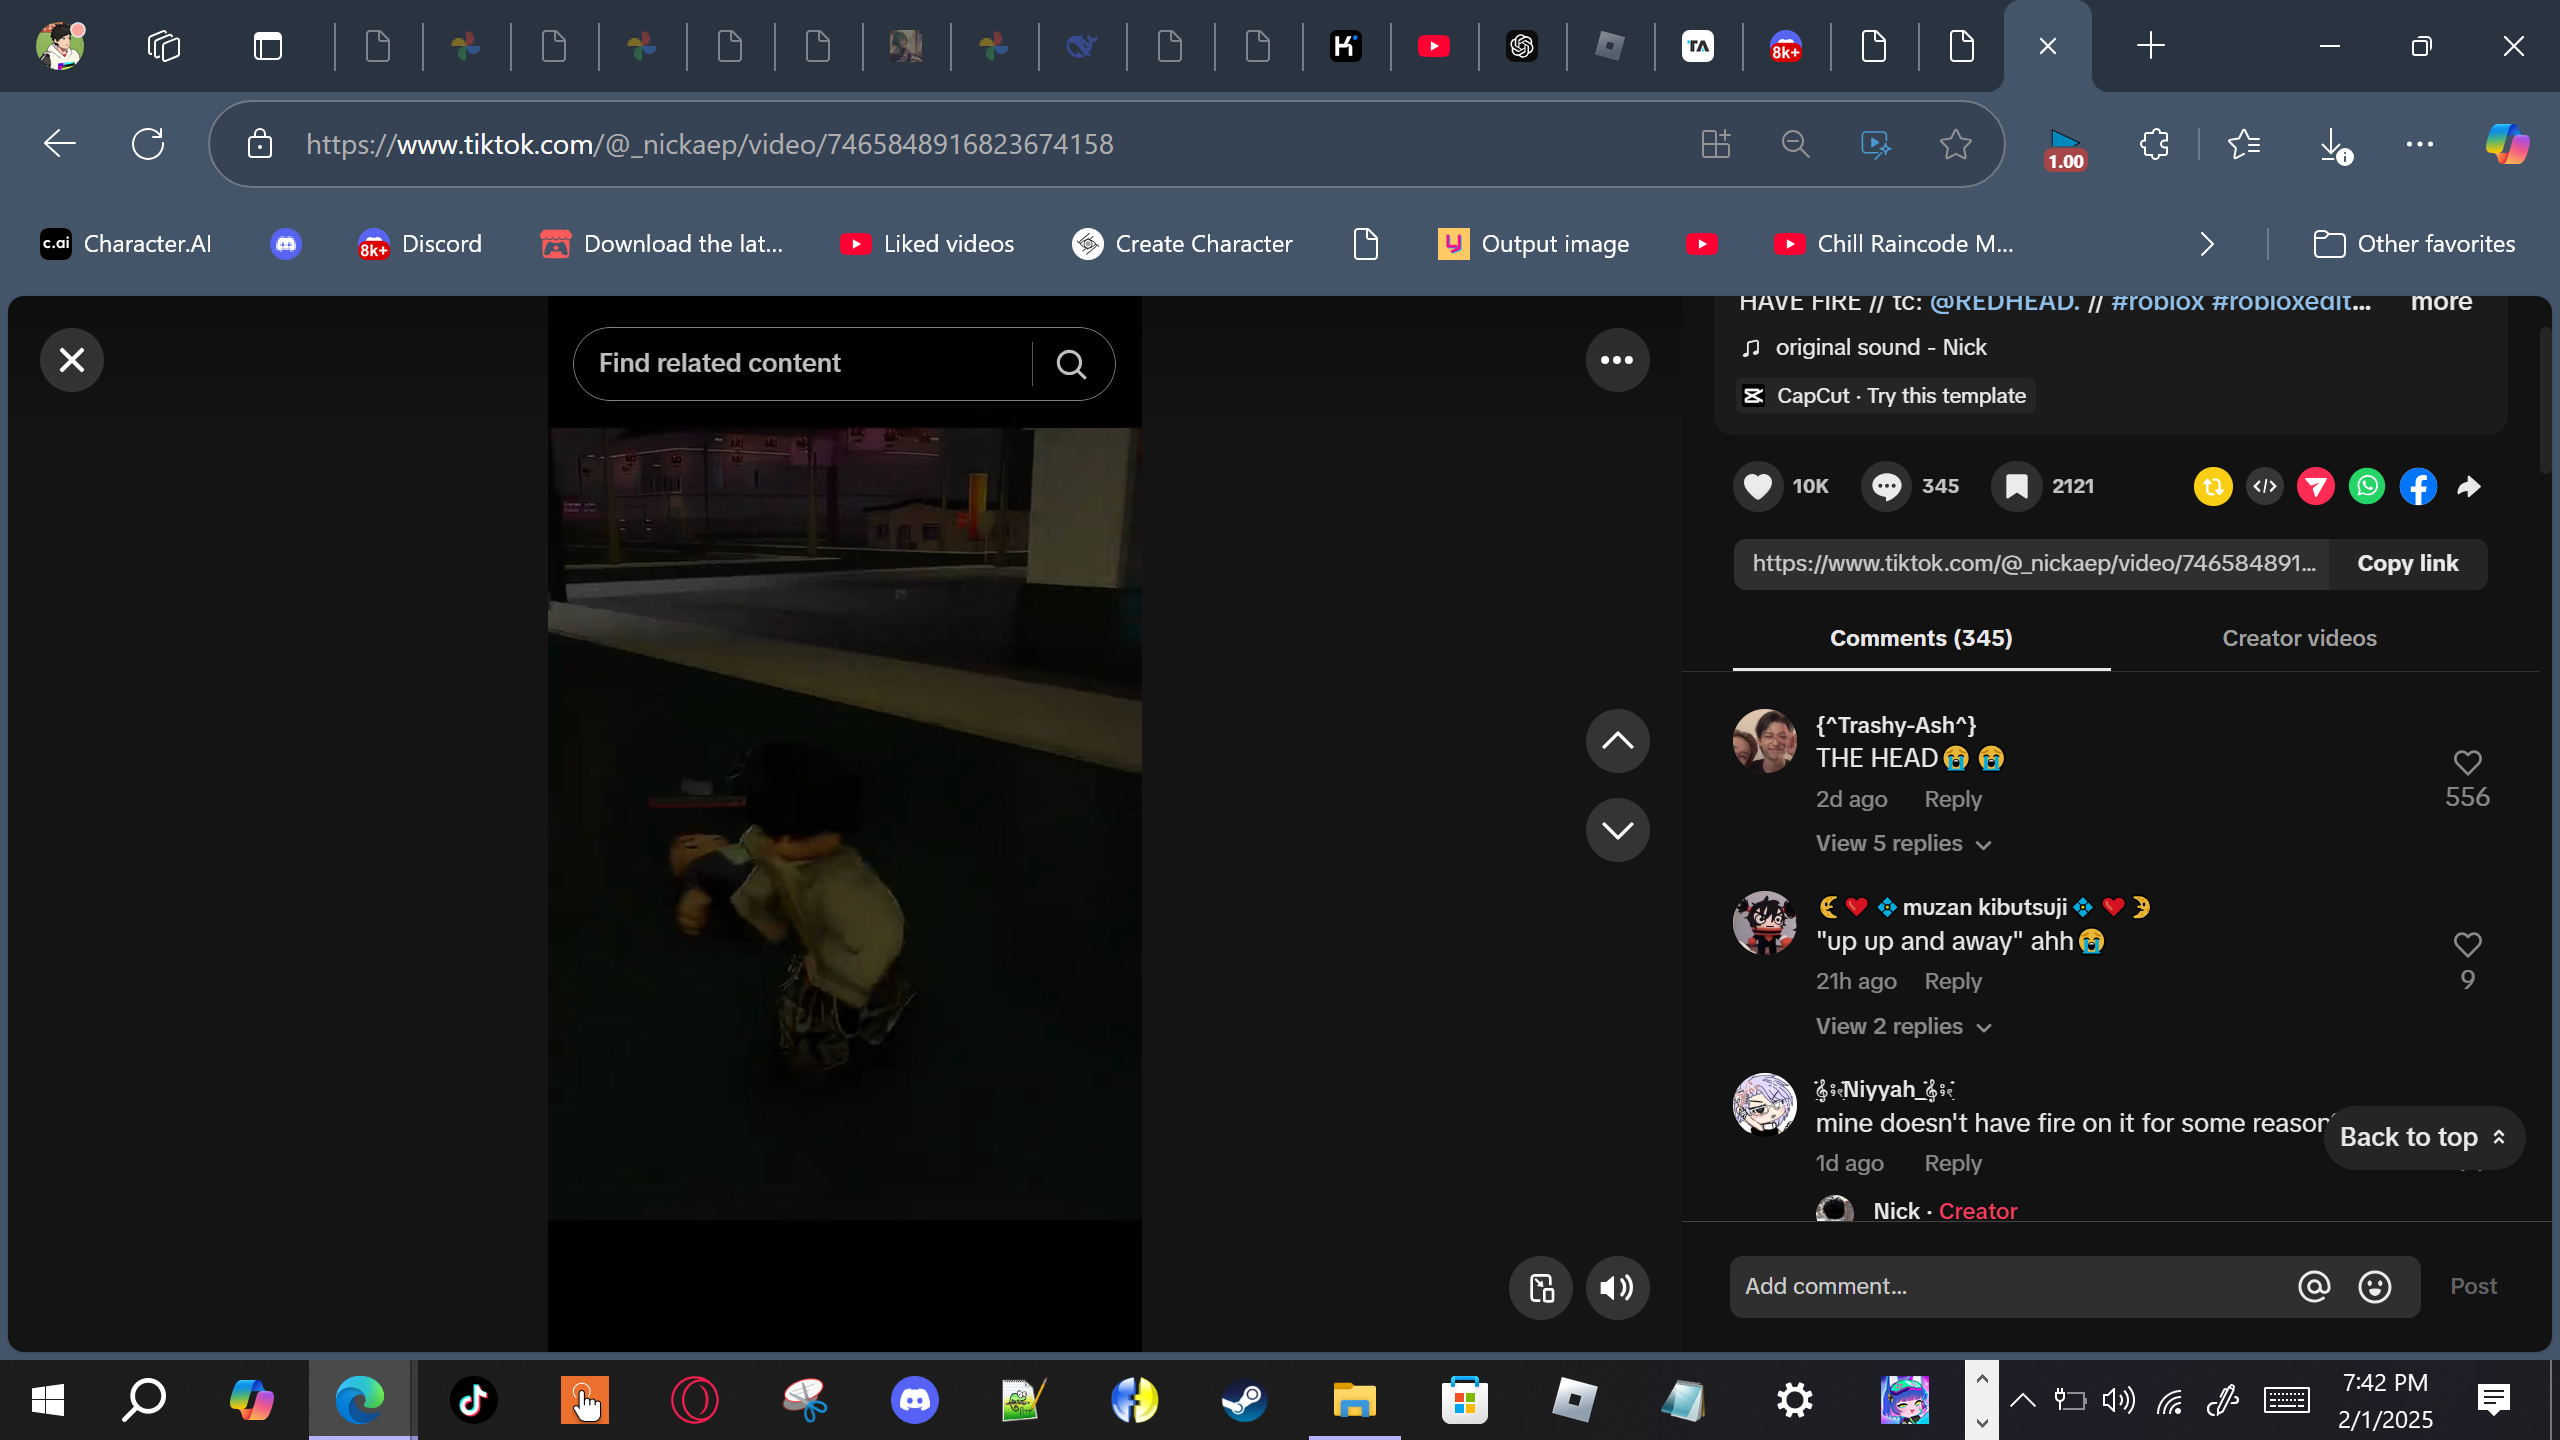The image size is (2560, 1440).
Task: Like the video with heart button
Action: tap(1758, 487)
